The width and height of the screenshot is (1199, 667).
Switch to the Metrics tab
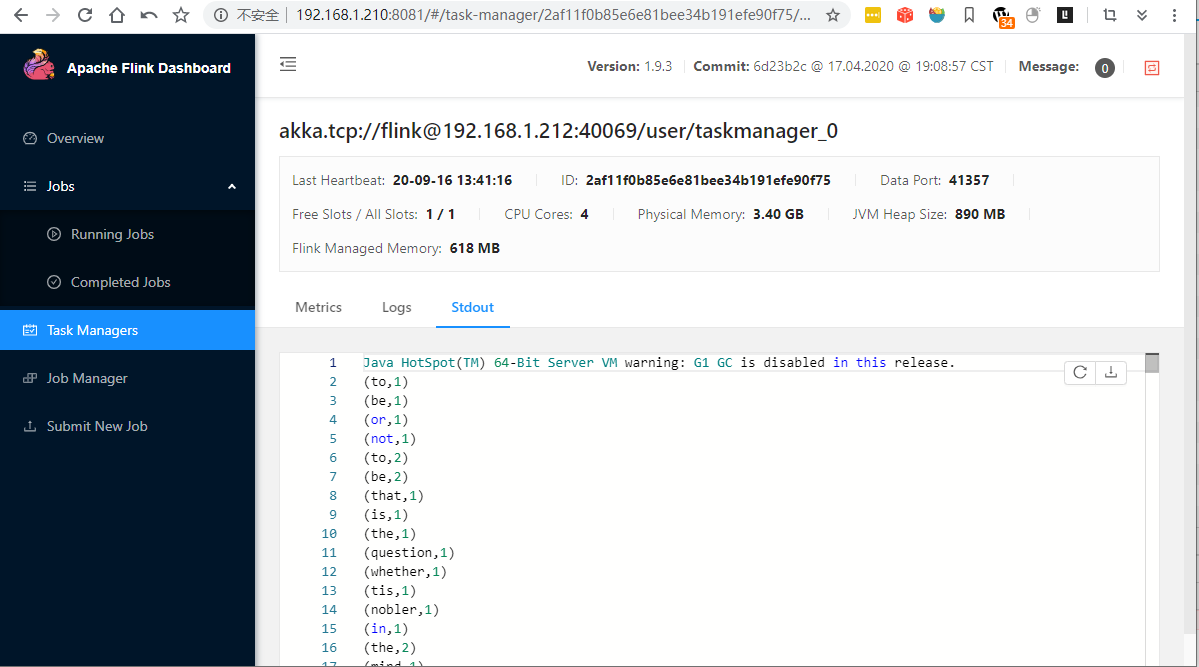318,307
